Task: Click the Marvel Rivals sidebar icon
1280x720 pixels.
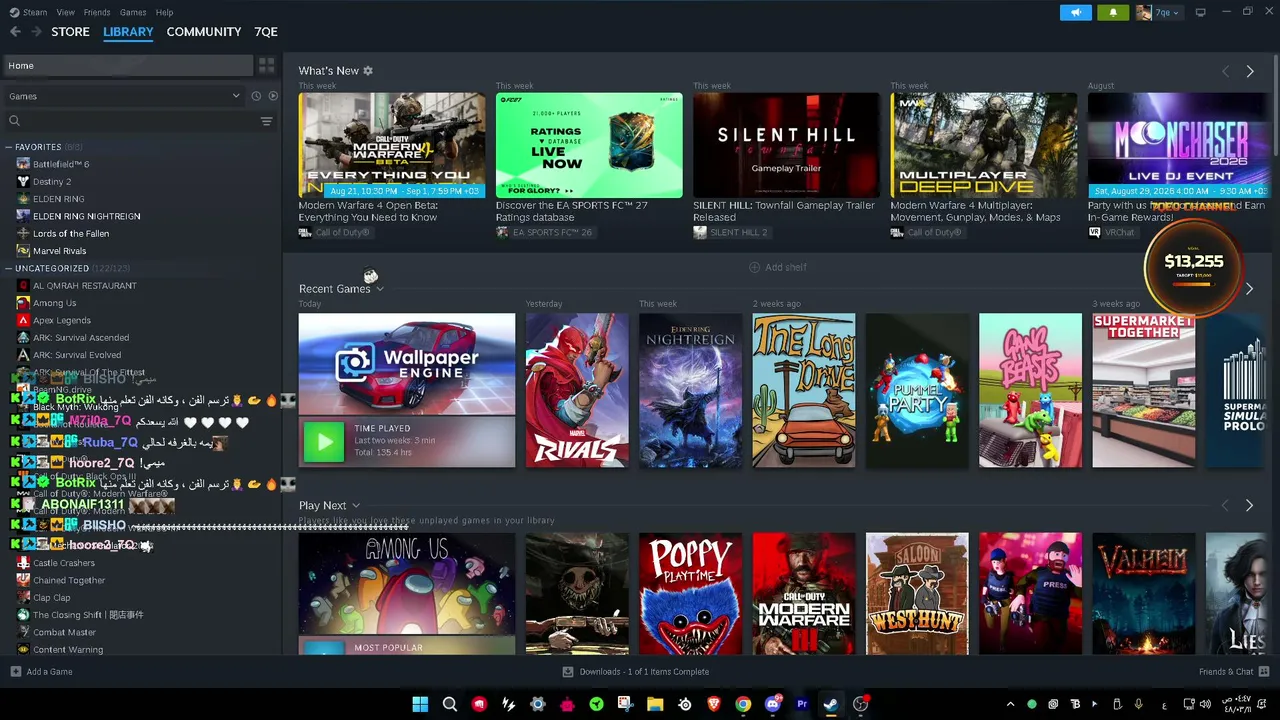Action: coord(24,251)
